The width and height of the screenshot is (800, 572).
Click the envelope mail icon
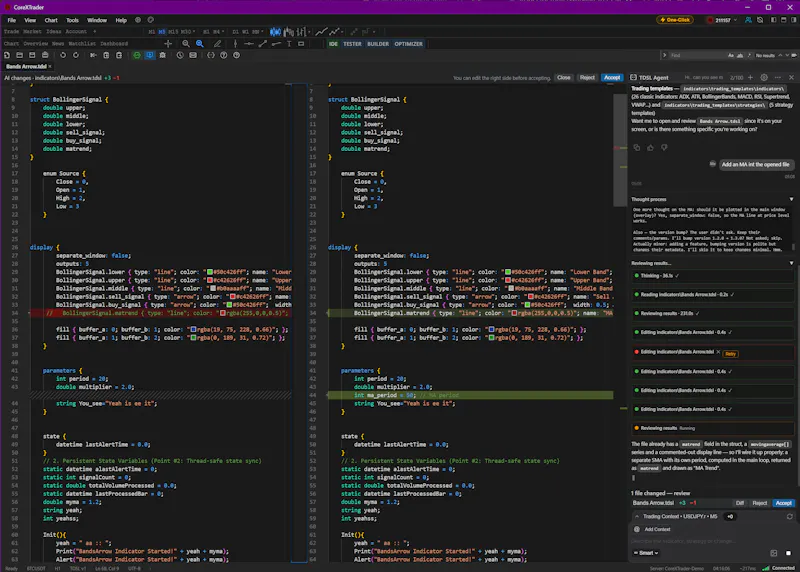click(193, 55)
